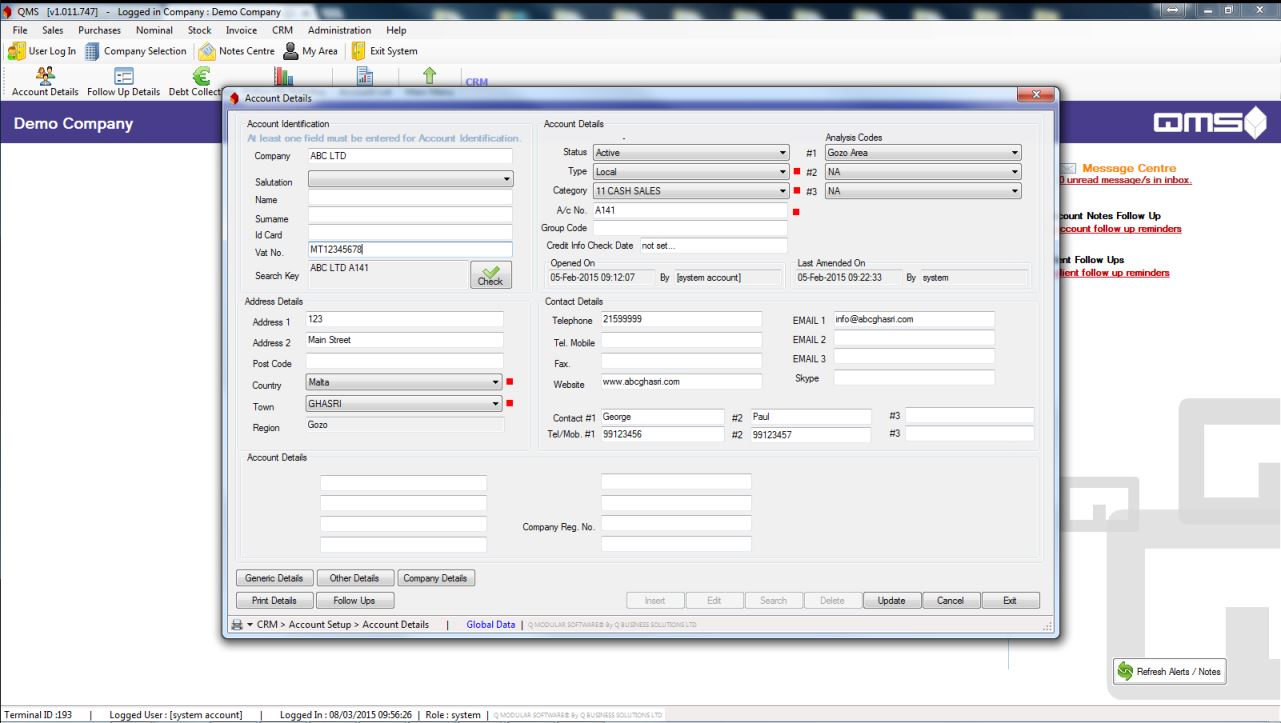The width and height of the screenshot is (1281, 723).
Task: Click the Vat No. input field
Action: [x=410, y=250]
